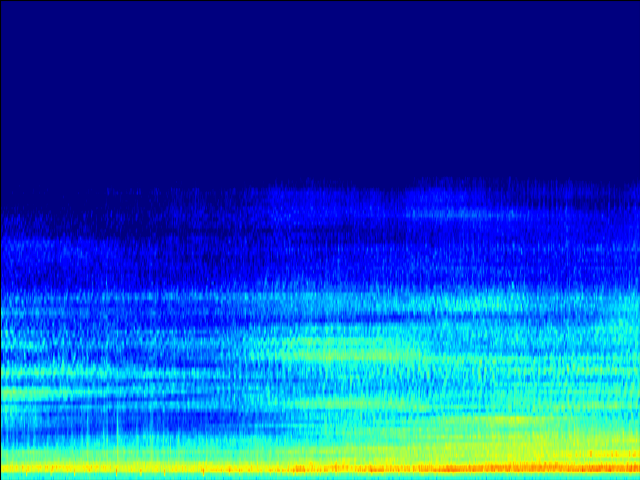Click the top-left corner of the spectrogram

pyautogui.click(x=2, y=2)
